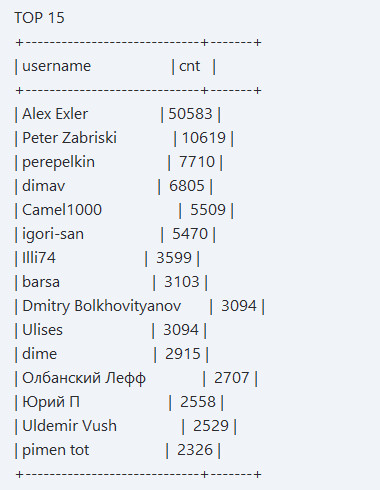
Task: Click the Ulises username
Action: pyautogui.click(x=42, y=330)
